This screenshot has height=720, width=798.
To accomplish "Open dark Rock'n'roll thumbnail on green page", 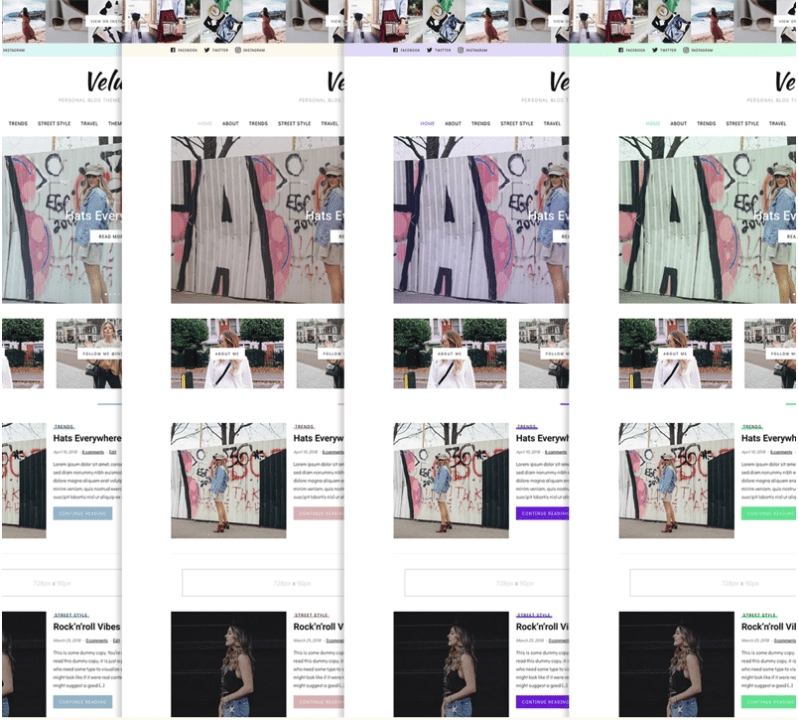I will 676,664.
